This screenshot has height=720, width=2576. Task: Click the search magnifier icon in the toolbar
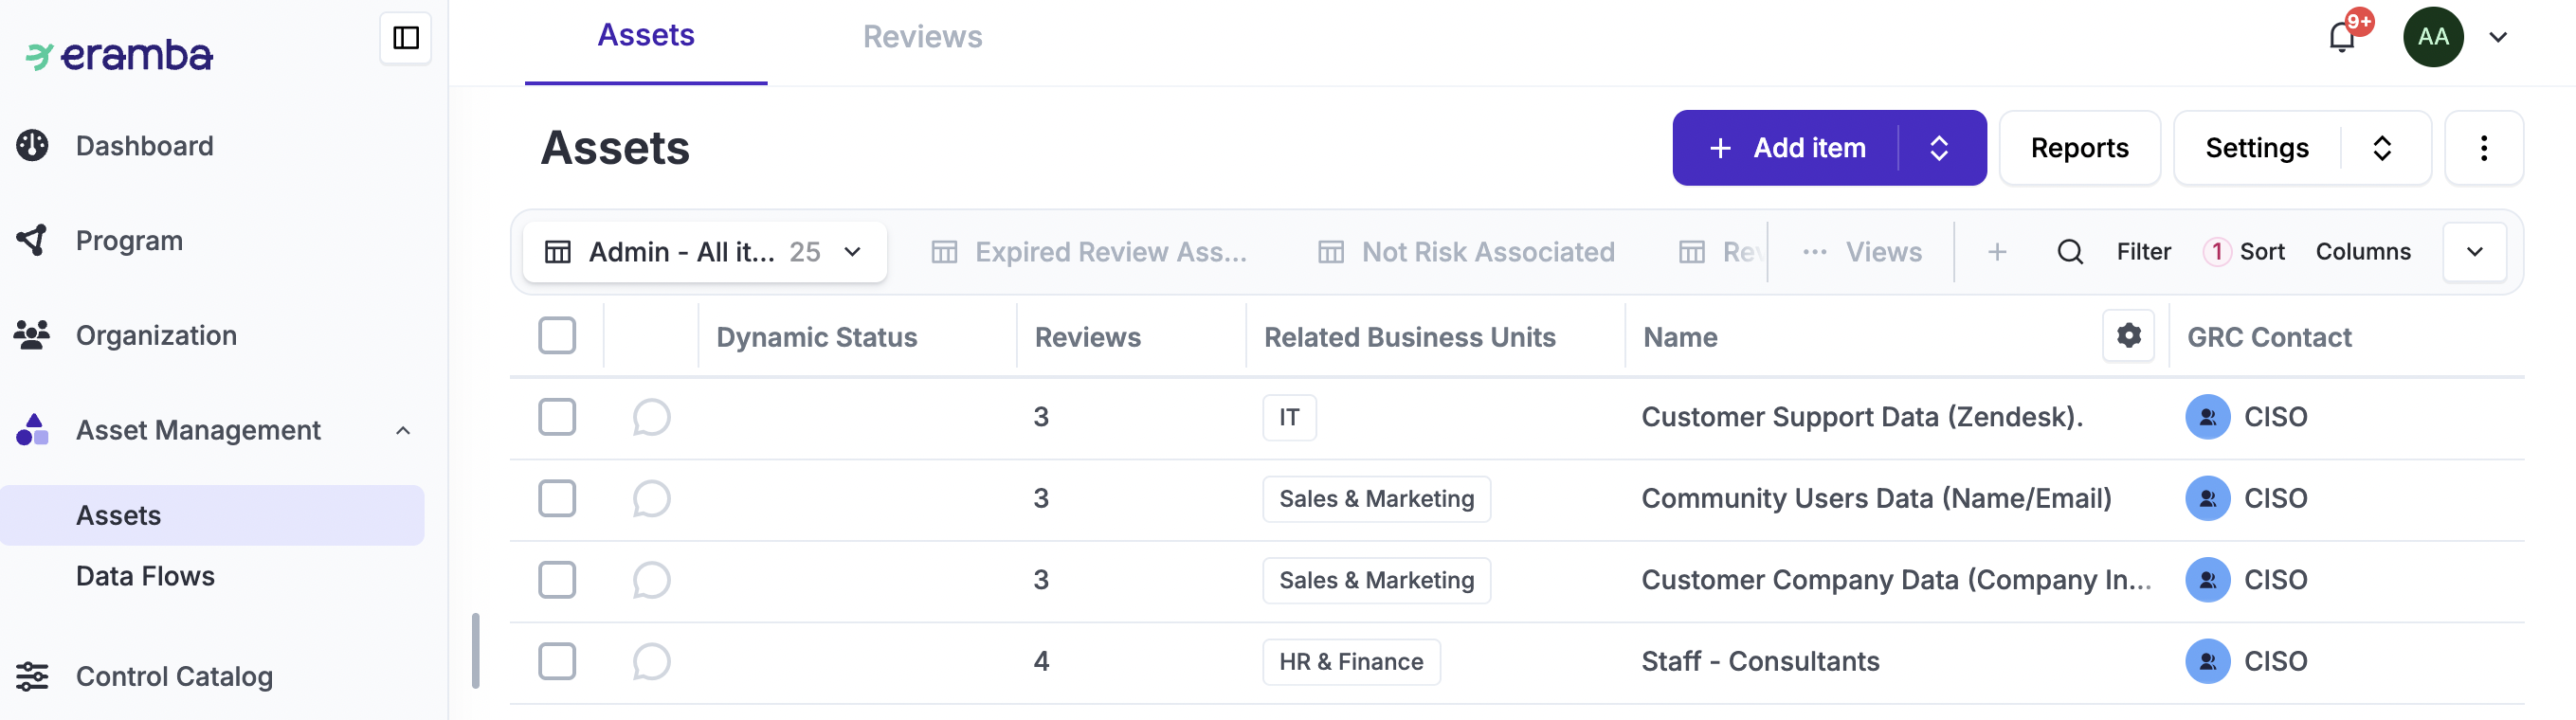click(2070, 252)
